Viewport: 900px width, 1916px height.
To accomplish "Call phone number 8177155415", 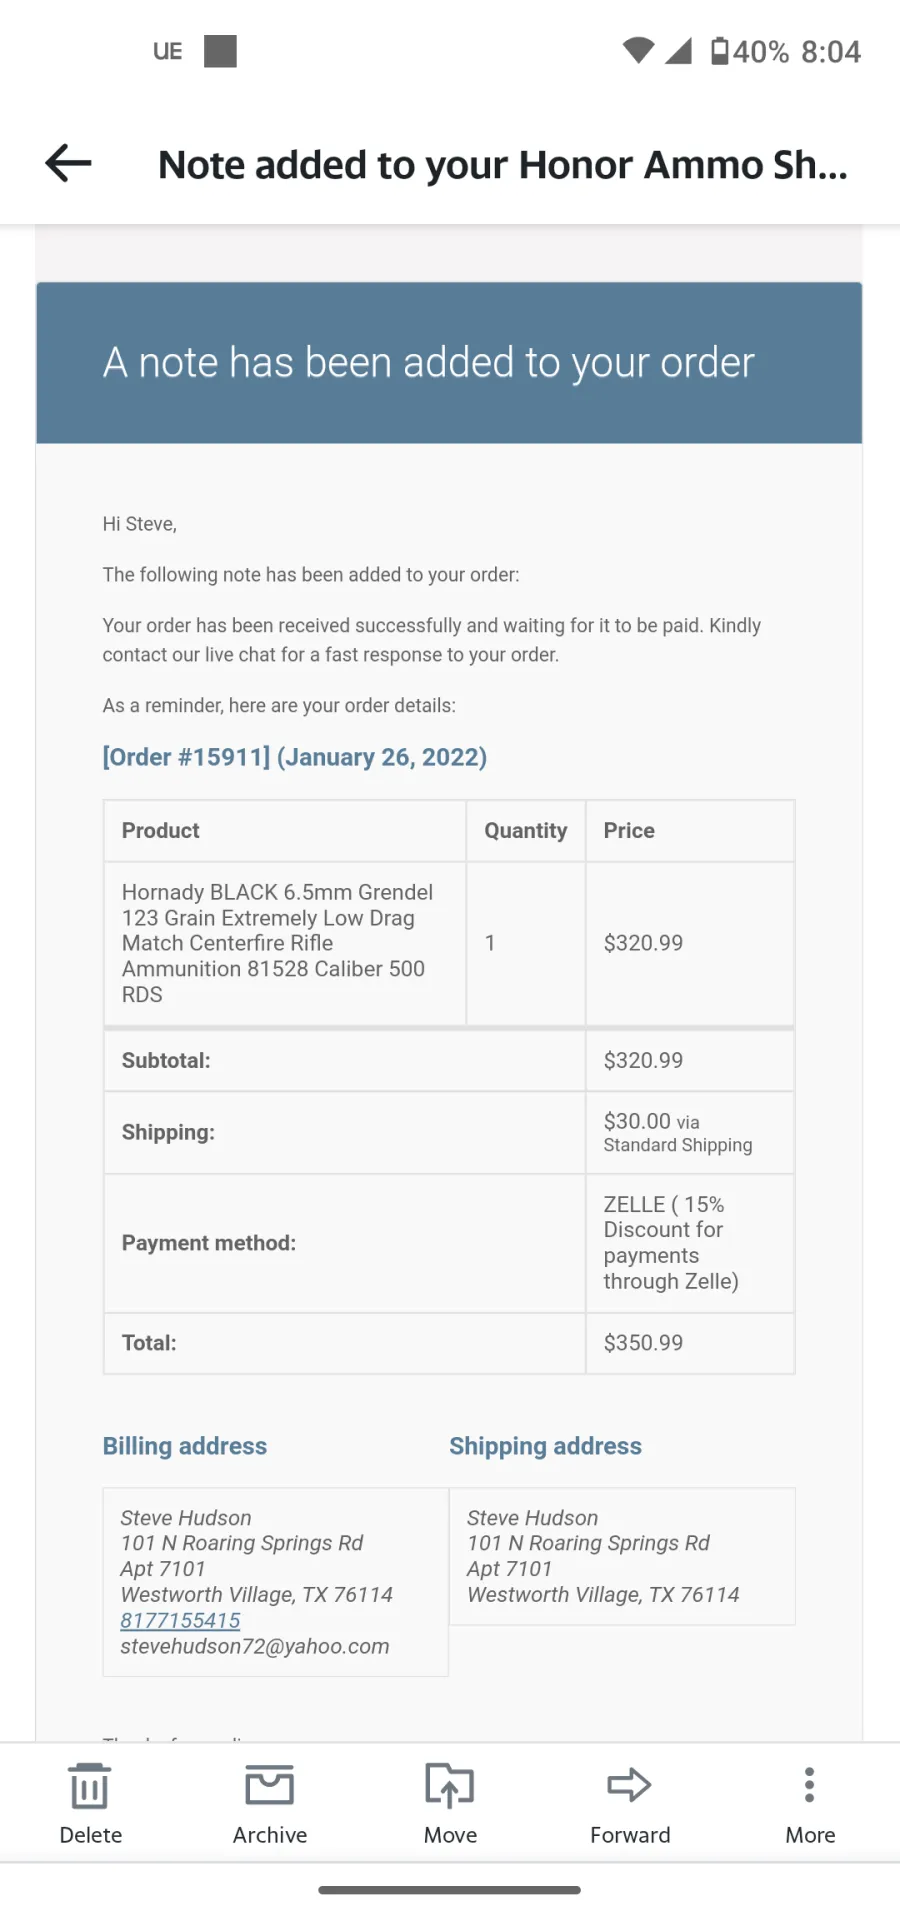I will click(x=180, y=1620).
